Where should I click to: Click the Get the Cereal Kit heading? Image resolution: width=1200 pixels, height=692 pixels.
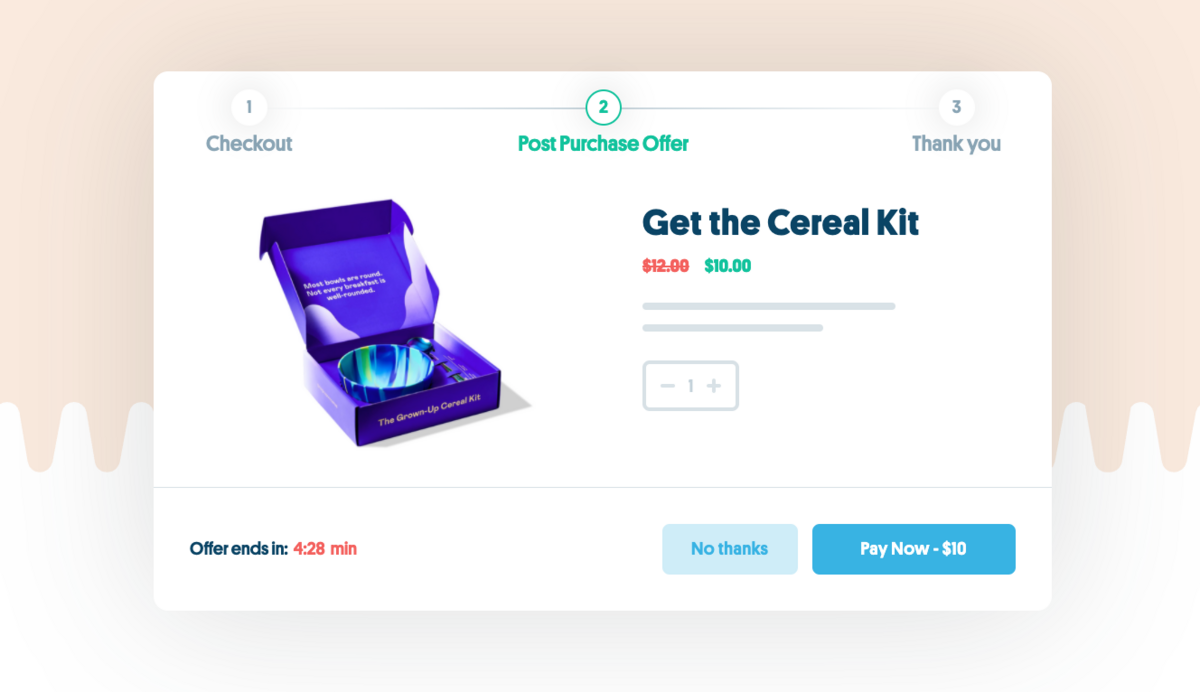click(x=780, y=222)
